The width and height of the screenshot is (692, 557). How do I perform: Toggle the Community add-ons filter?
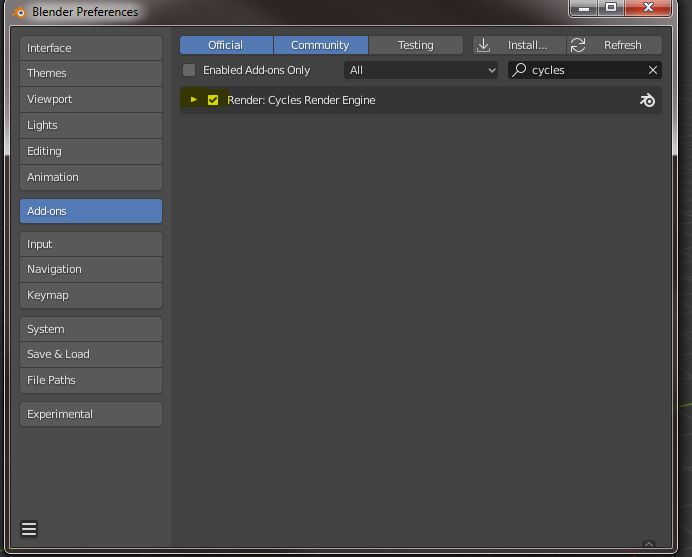pos(320,45)
